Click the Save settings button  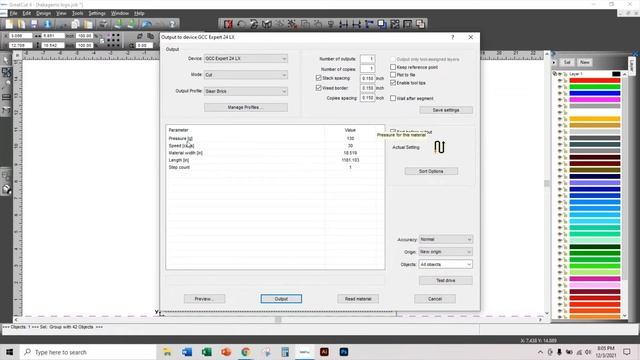click(x=446, y=110)
